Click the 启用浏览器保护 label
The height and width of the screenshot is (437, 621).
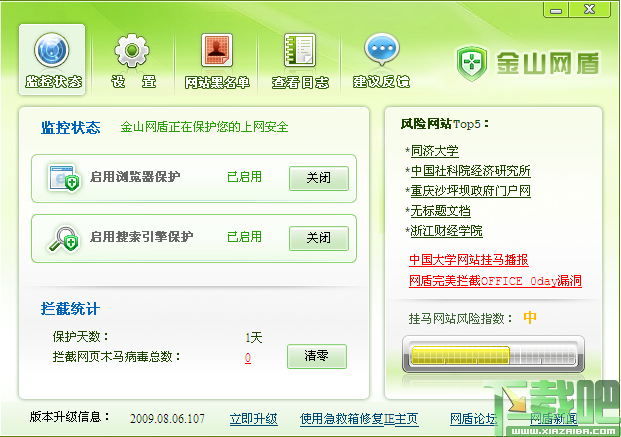tap(135, 177)
